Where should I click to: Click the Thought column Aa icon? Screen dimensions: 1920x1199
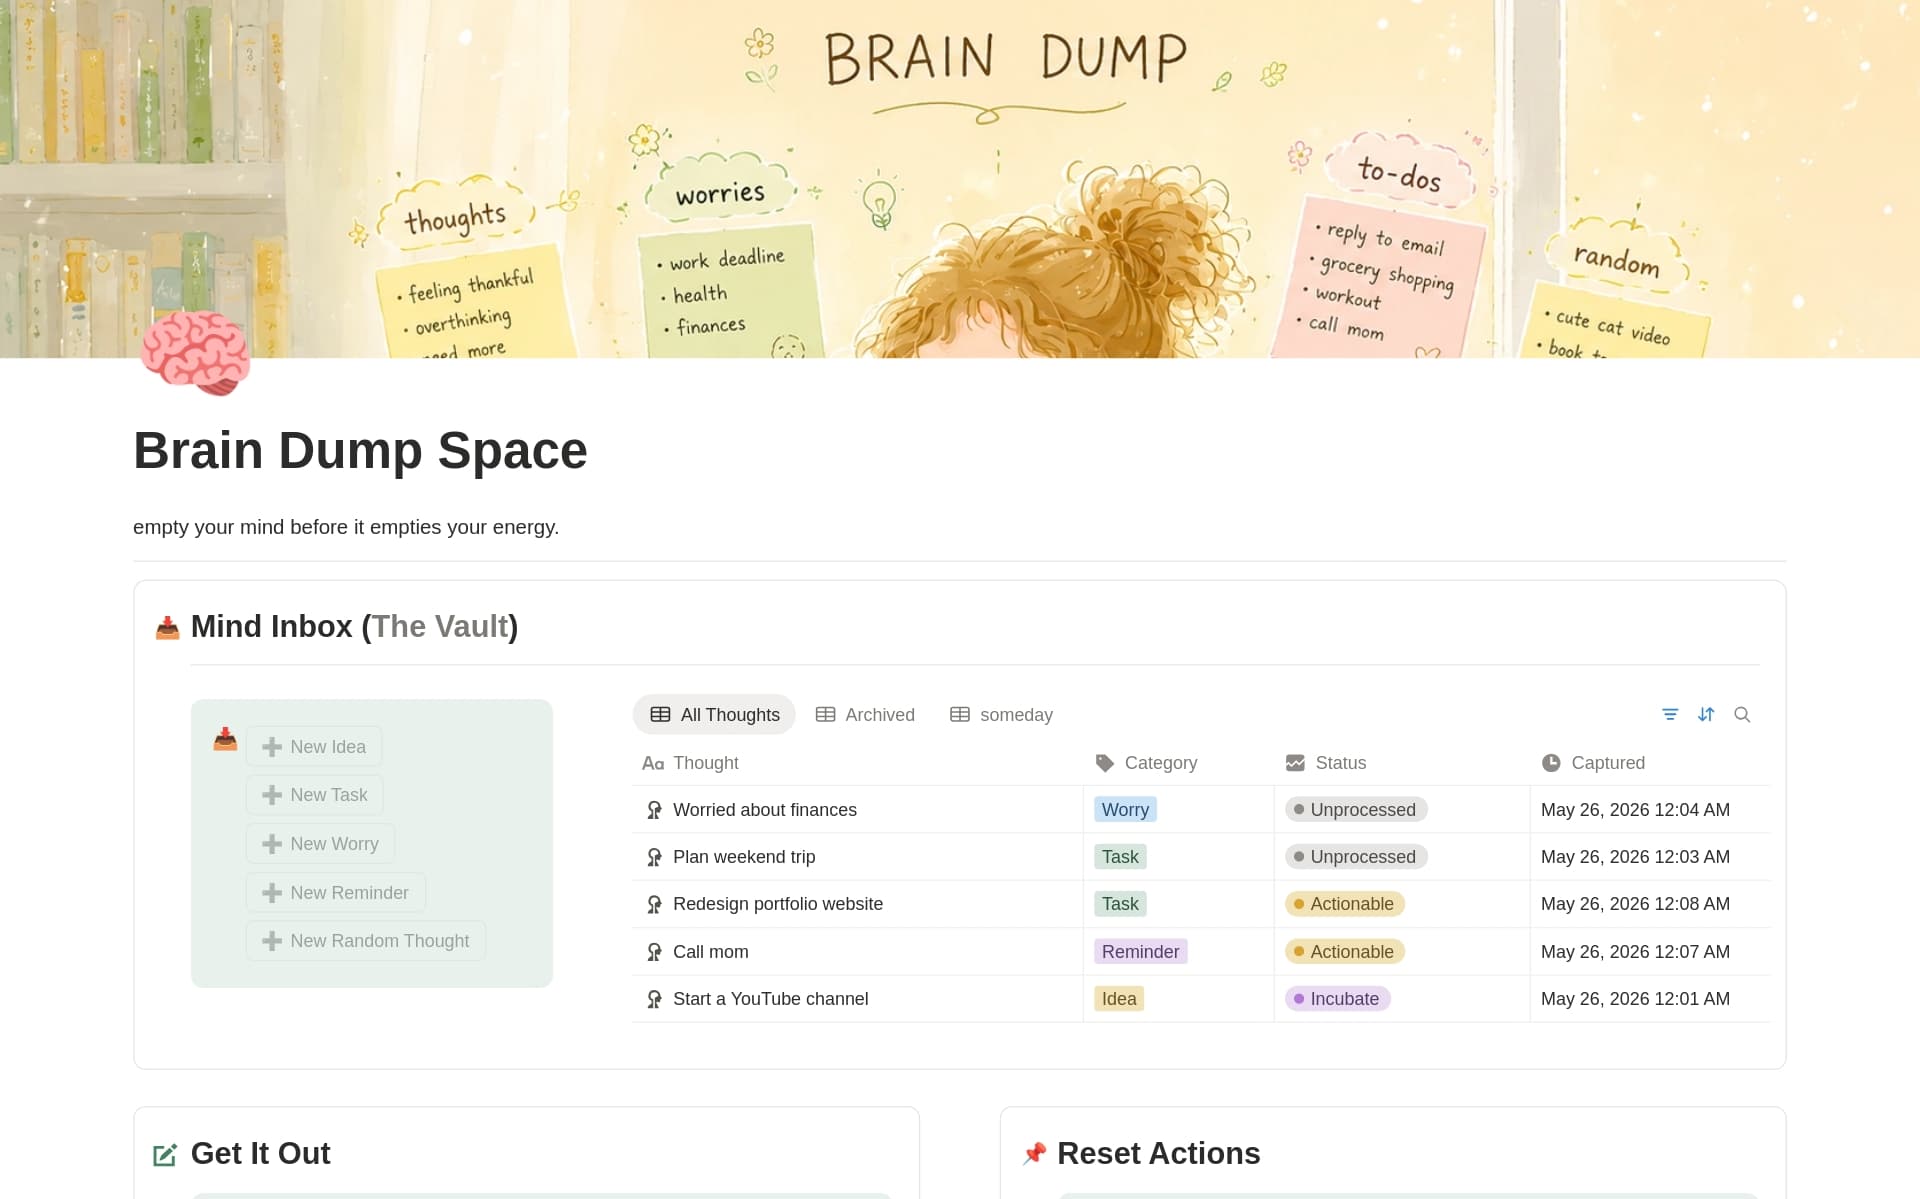(x=653, y=763)
